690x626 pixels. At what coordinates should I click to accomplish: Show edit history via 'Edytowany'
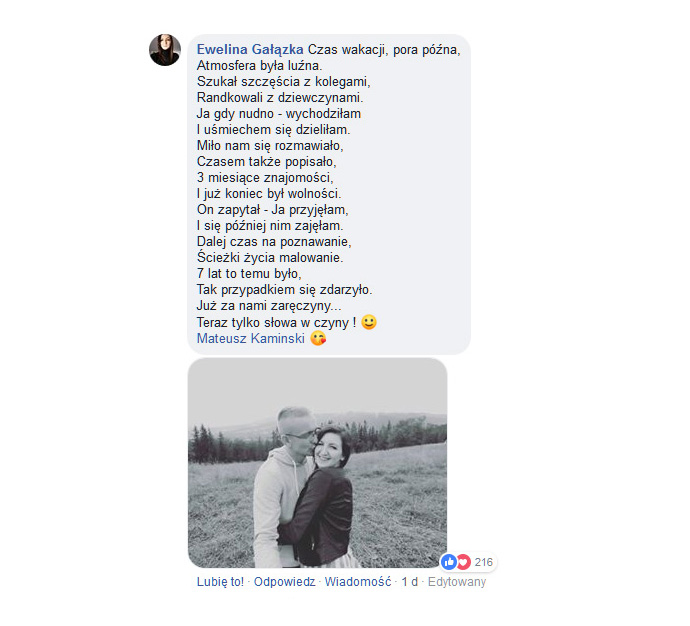457,582
